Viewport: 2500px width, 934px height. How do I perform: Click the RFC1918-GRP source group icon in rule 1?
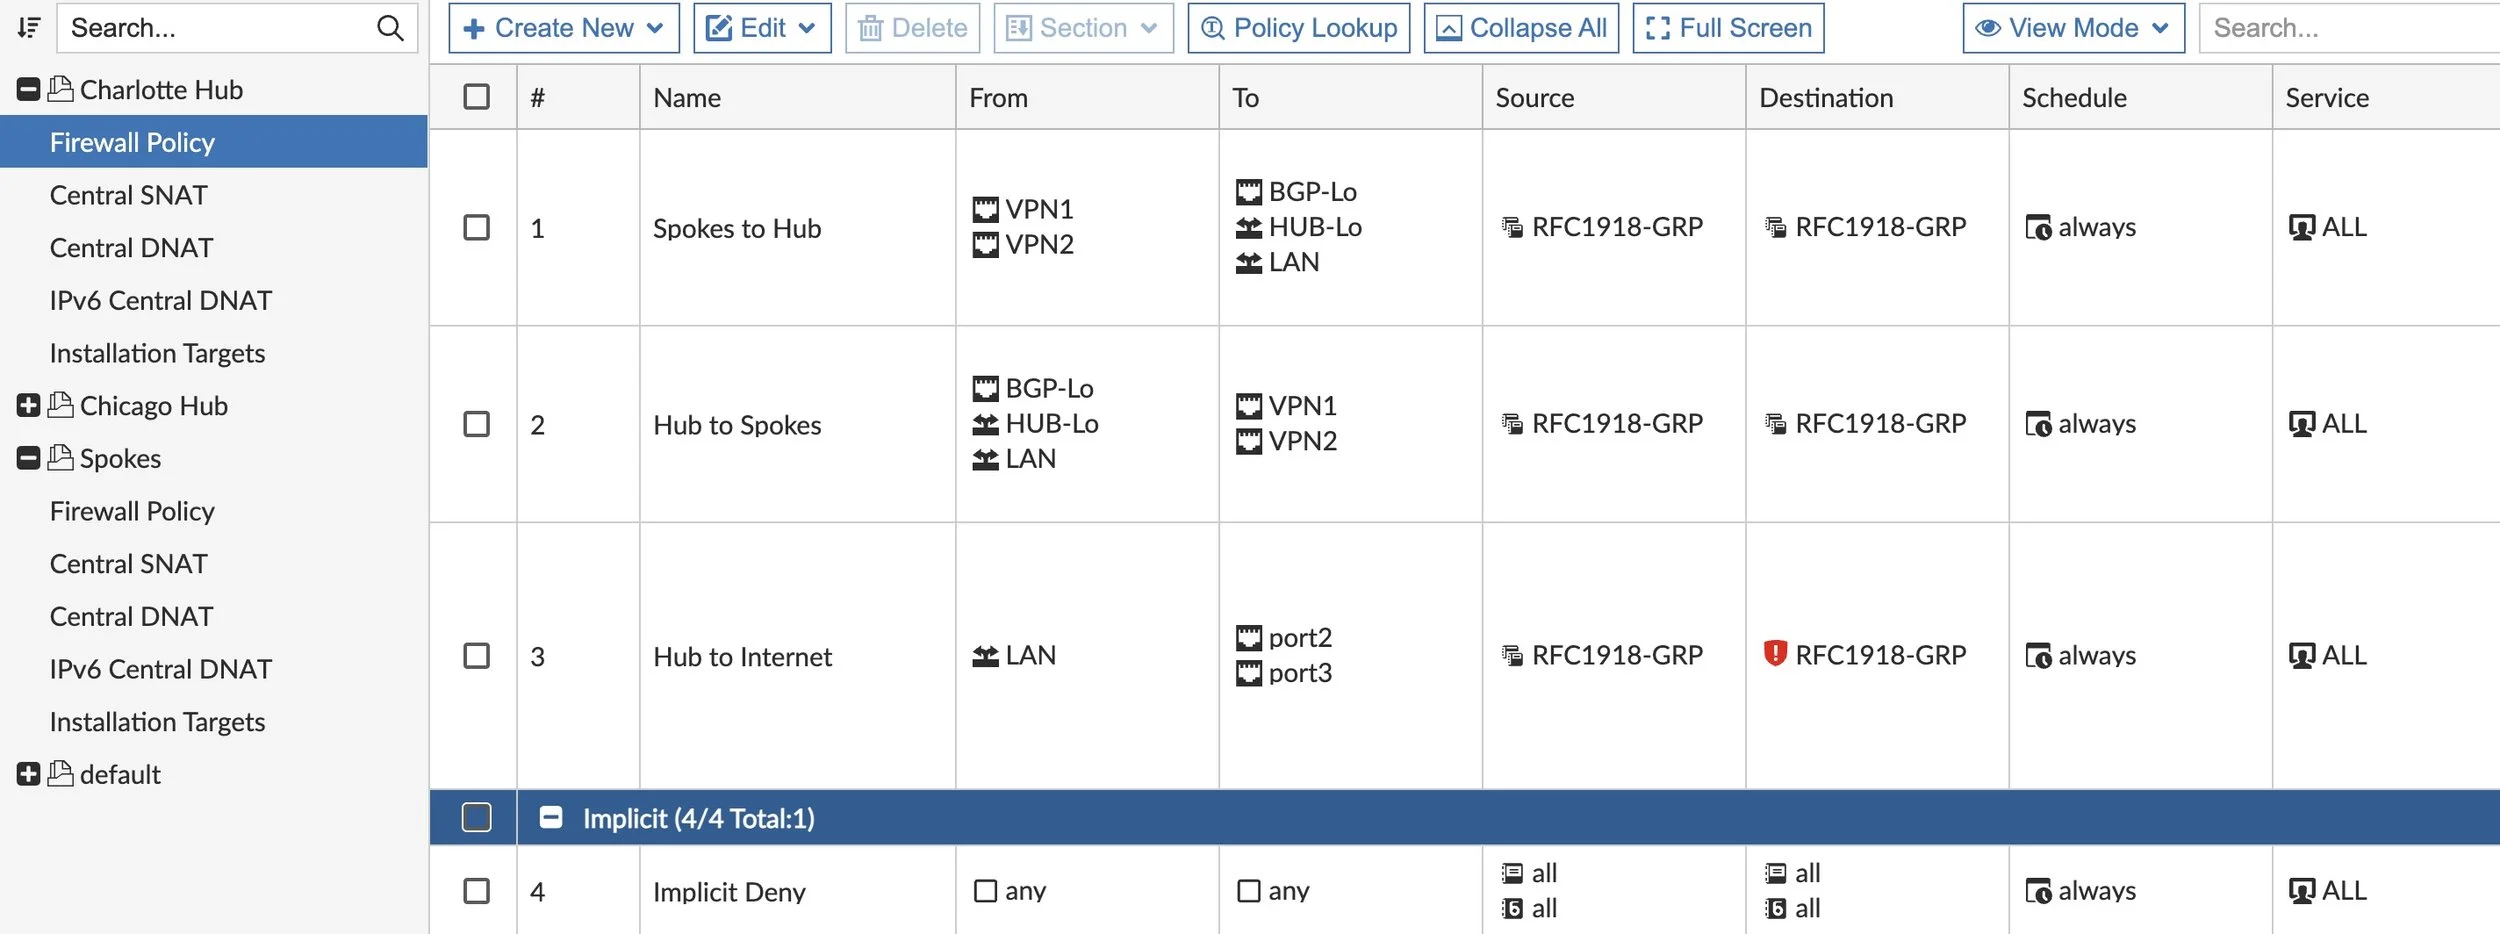[1512, 228]
